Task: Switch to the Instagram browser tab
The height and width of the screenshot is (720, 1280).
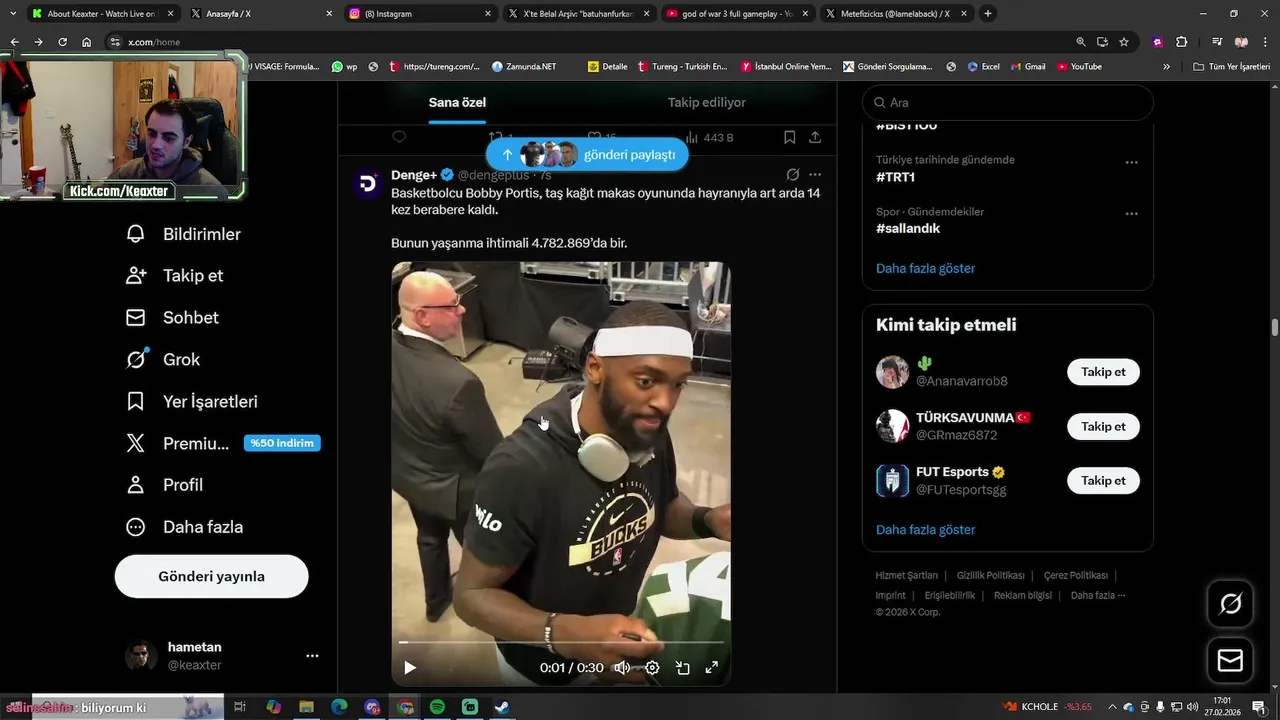Action: (418, 13)
